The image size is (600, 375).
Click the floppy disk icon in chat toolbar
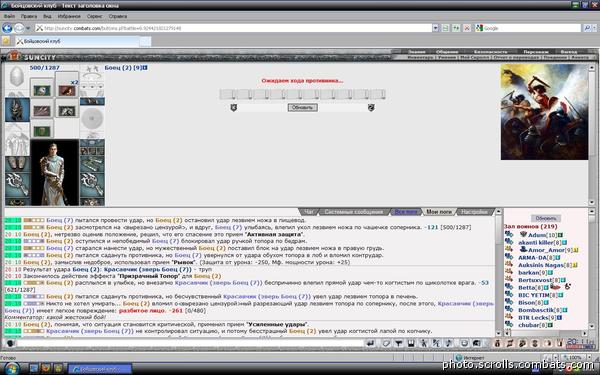[x=411, y=343]
